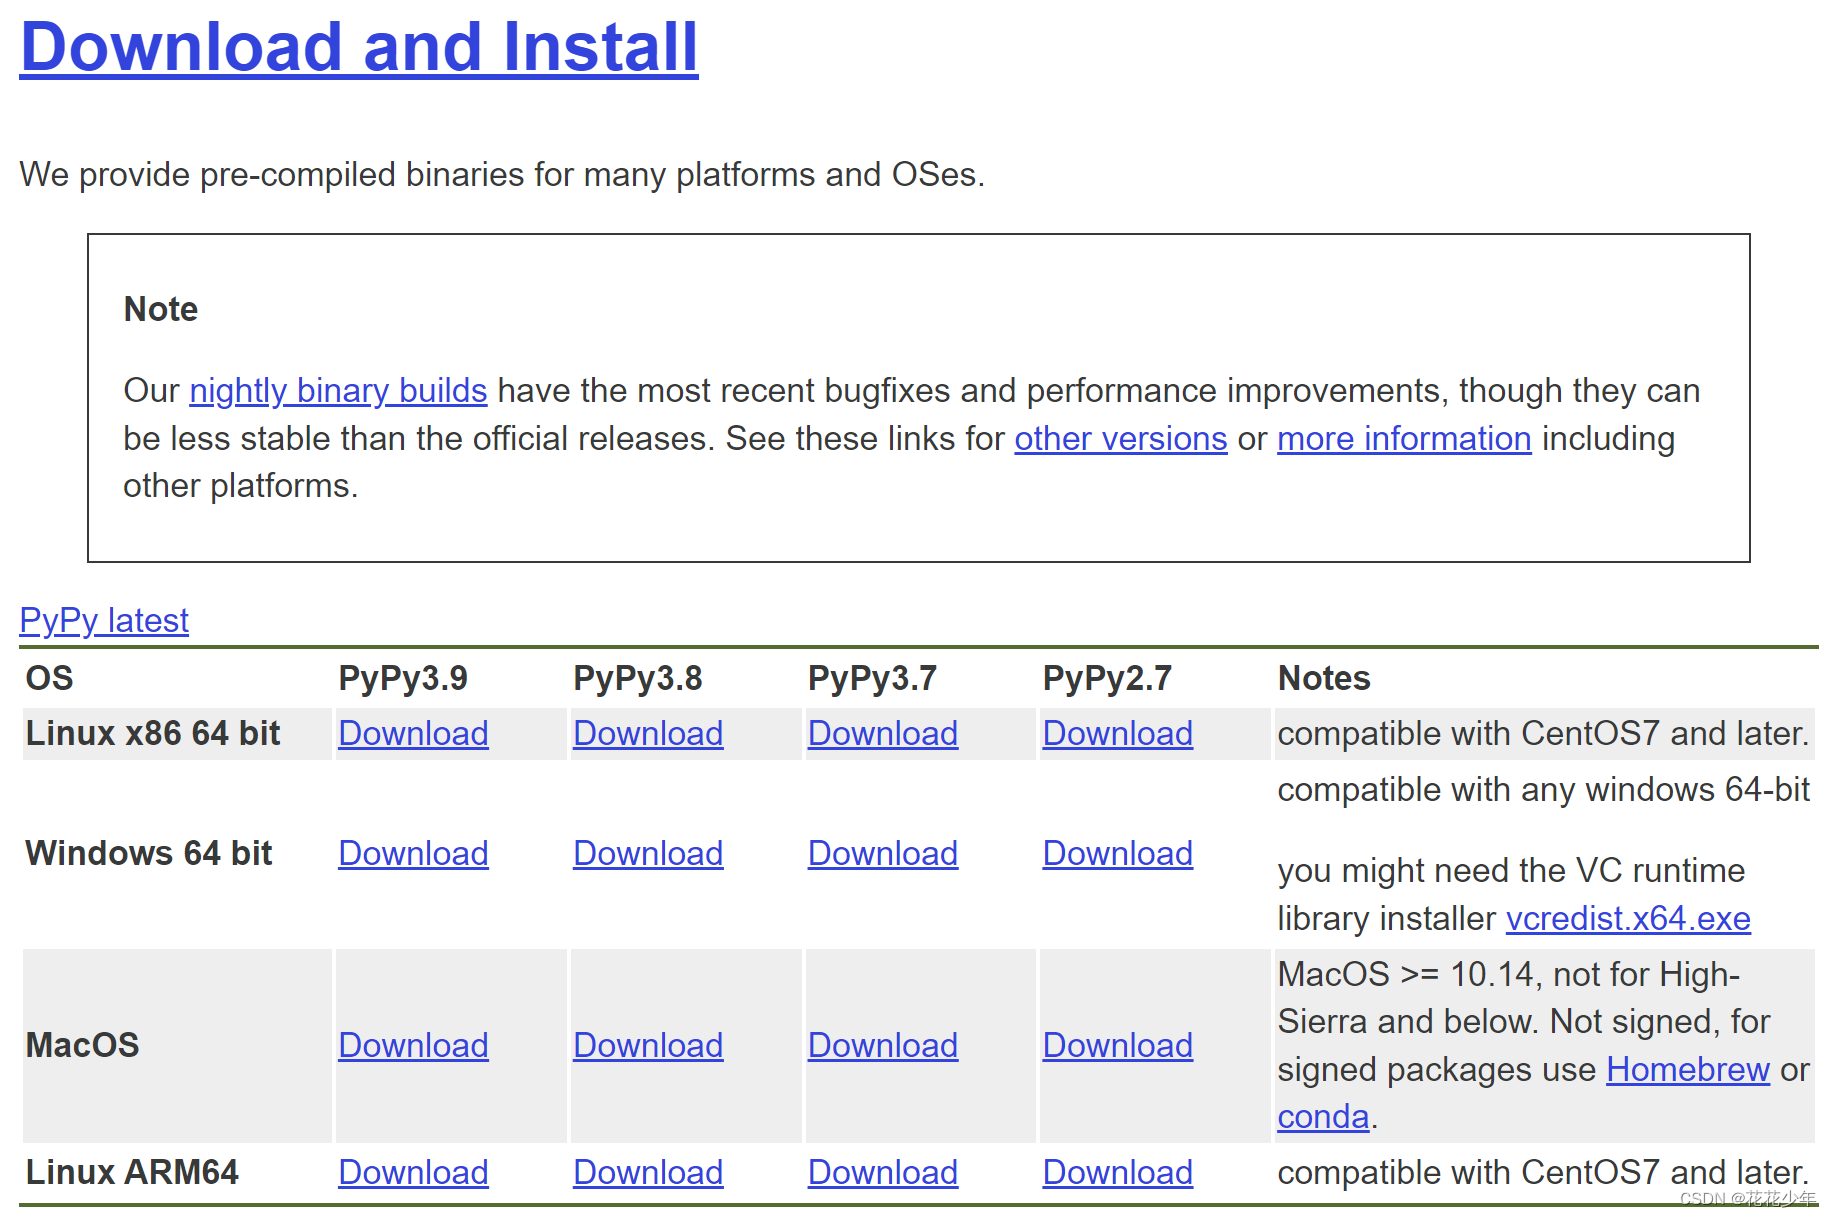Open the Homebrew link

click(1688, 1069)
